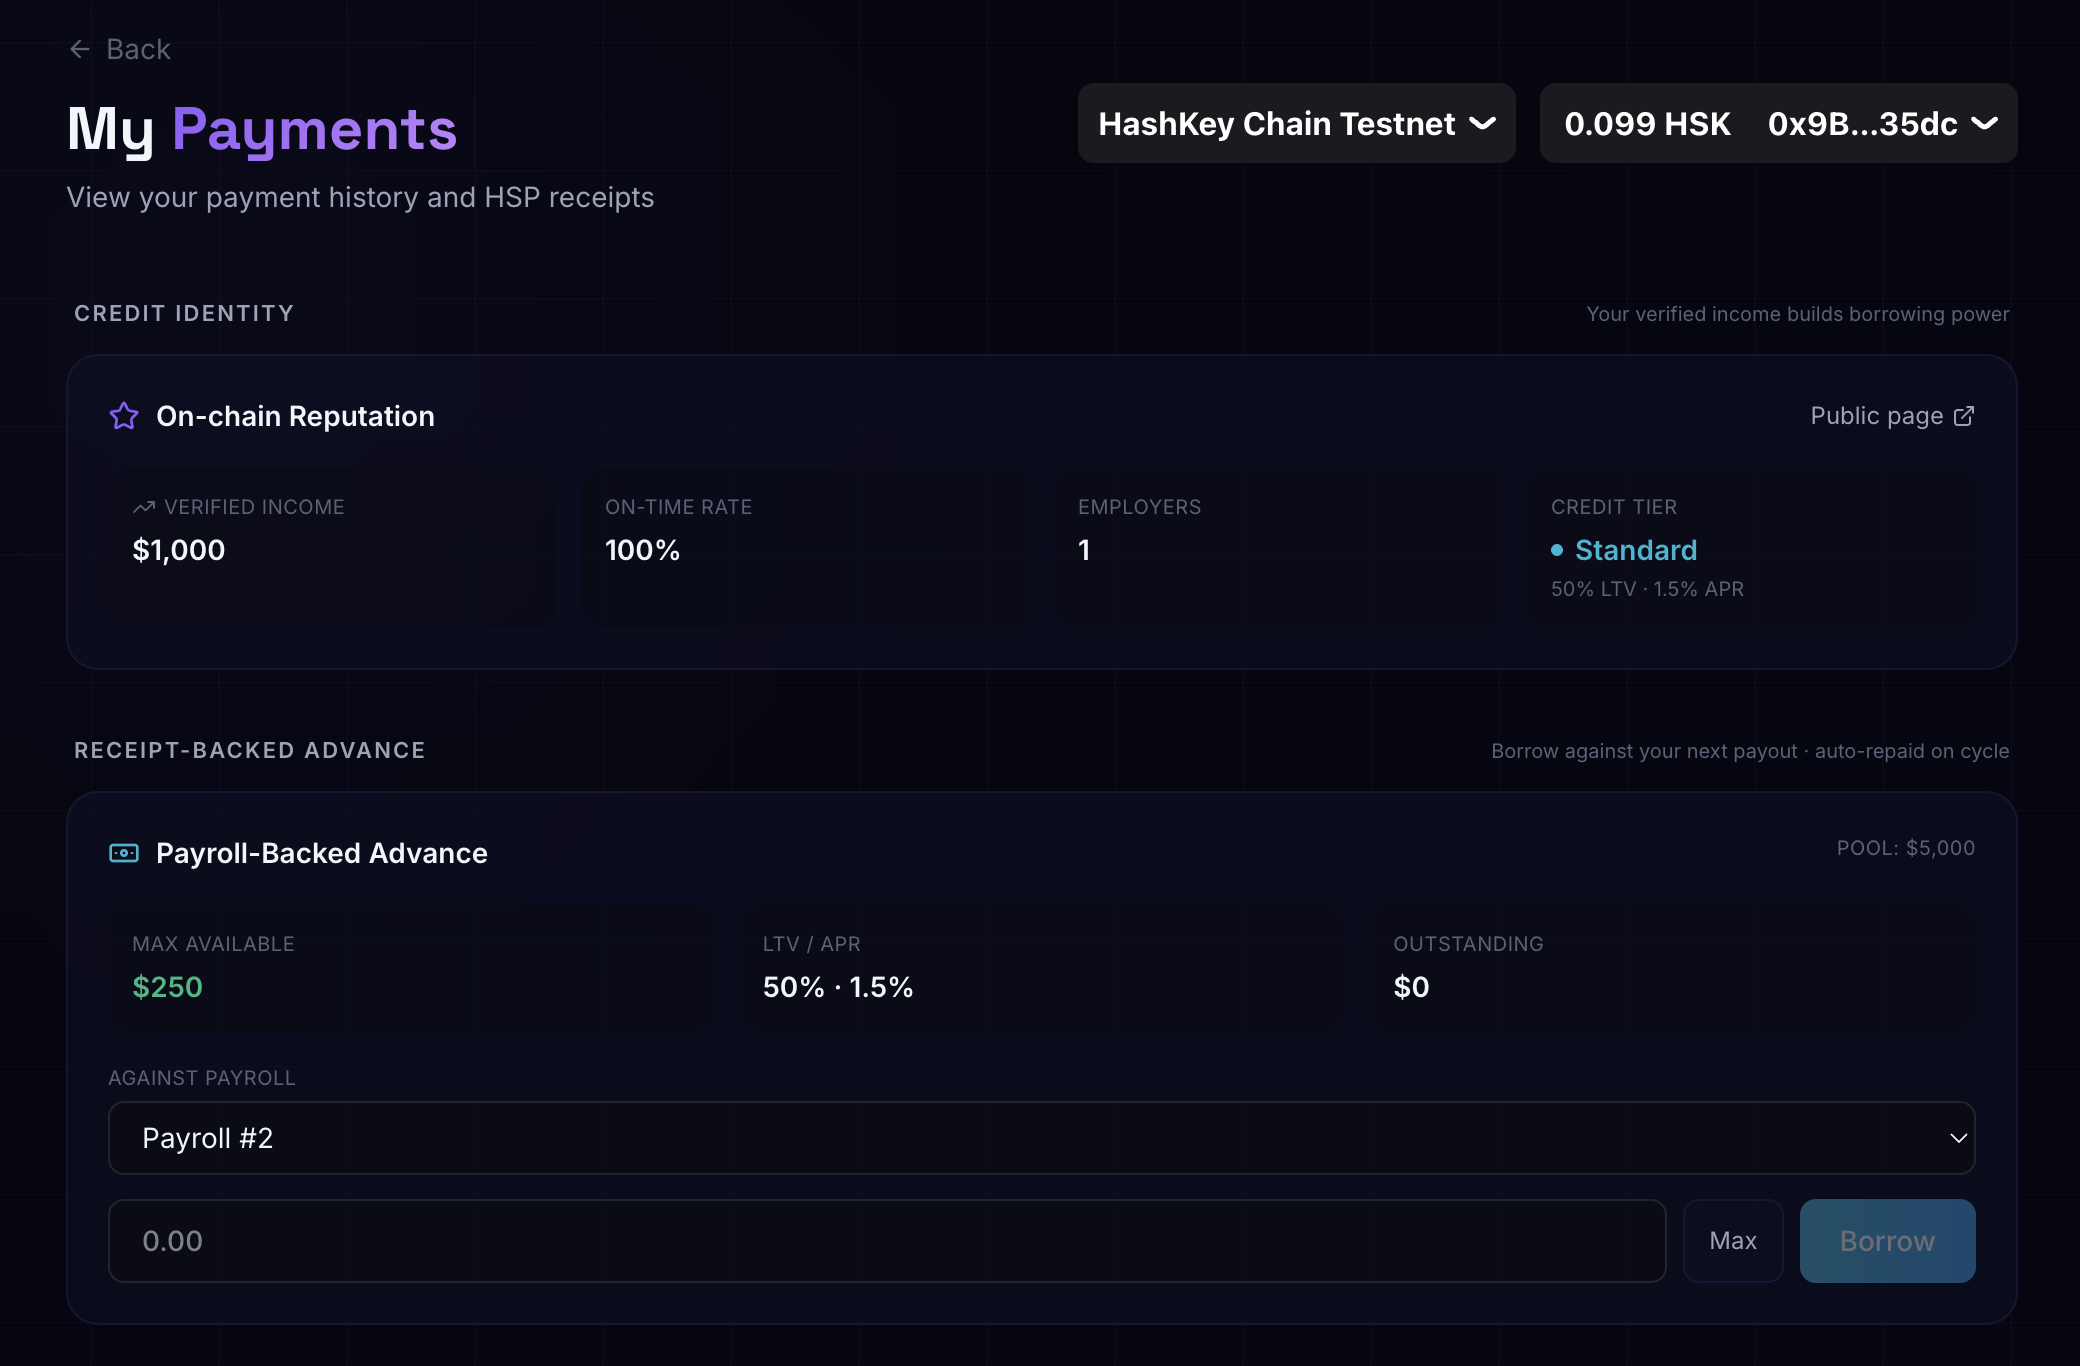
Task: Click the 50% LTV · 1.5% APR text
Action: point(1647,589)
